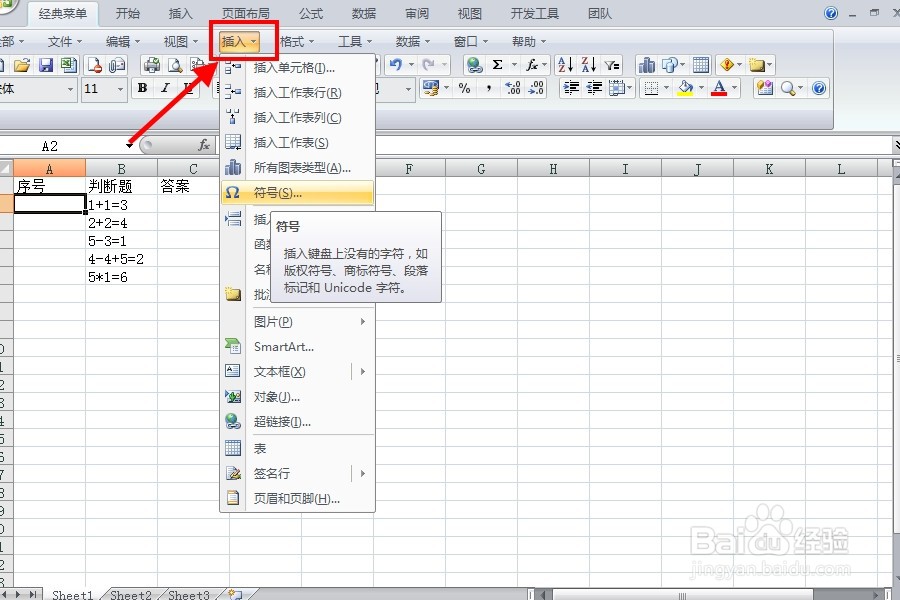This screenshot has width=900, height=600.
Task: Click the chart column icon in toolbar
Action: click(647, 65)
